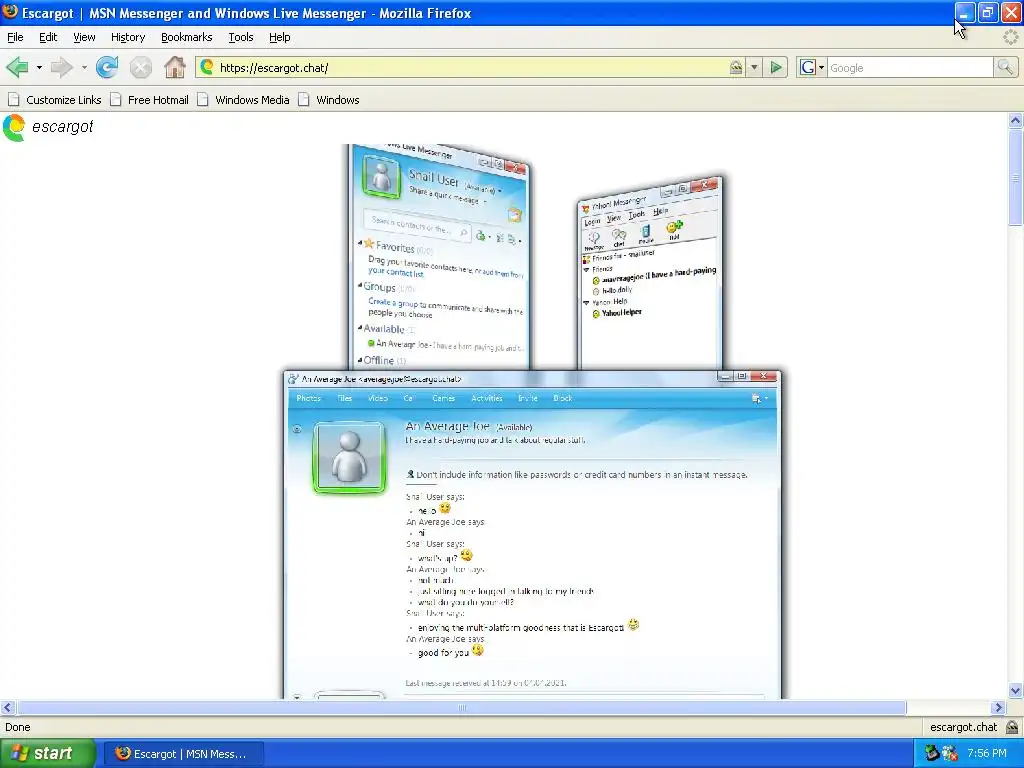1024x768 pixels.
Task: Click the escargot.chat domain text in status bar
Action: tap(963, 727)
